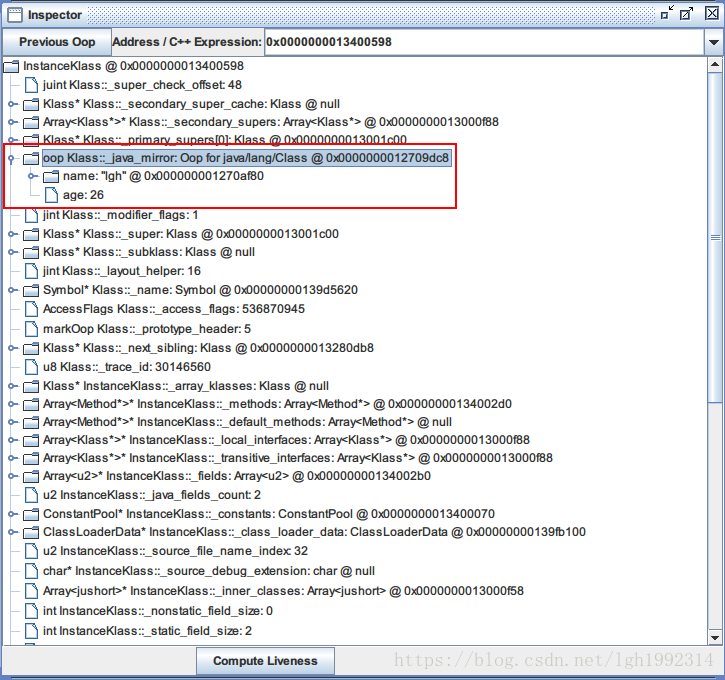Image resolution: width=725 pixels, height=680 pixels.
Task: Click document icon for _java_fields_count
Action: coord(31,495)
